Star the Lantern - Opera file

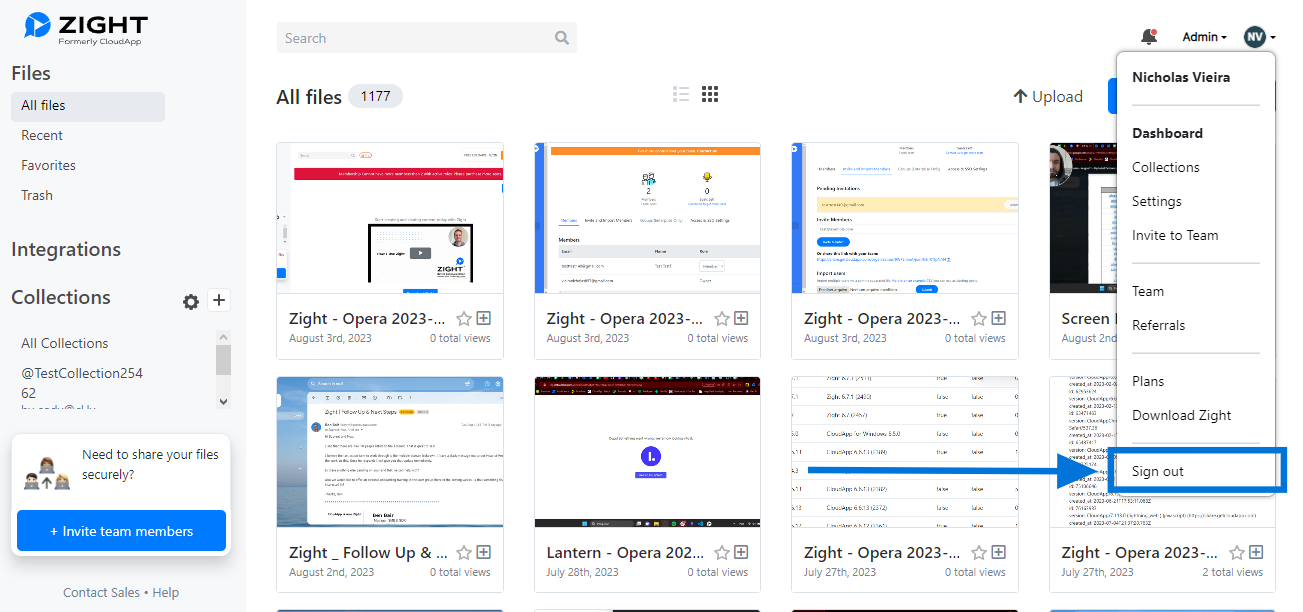click(x=722, y=552)
